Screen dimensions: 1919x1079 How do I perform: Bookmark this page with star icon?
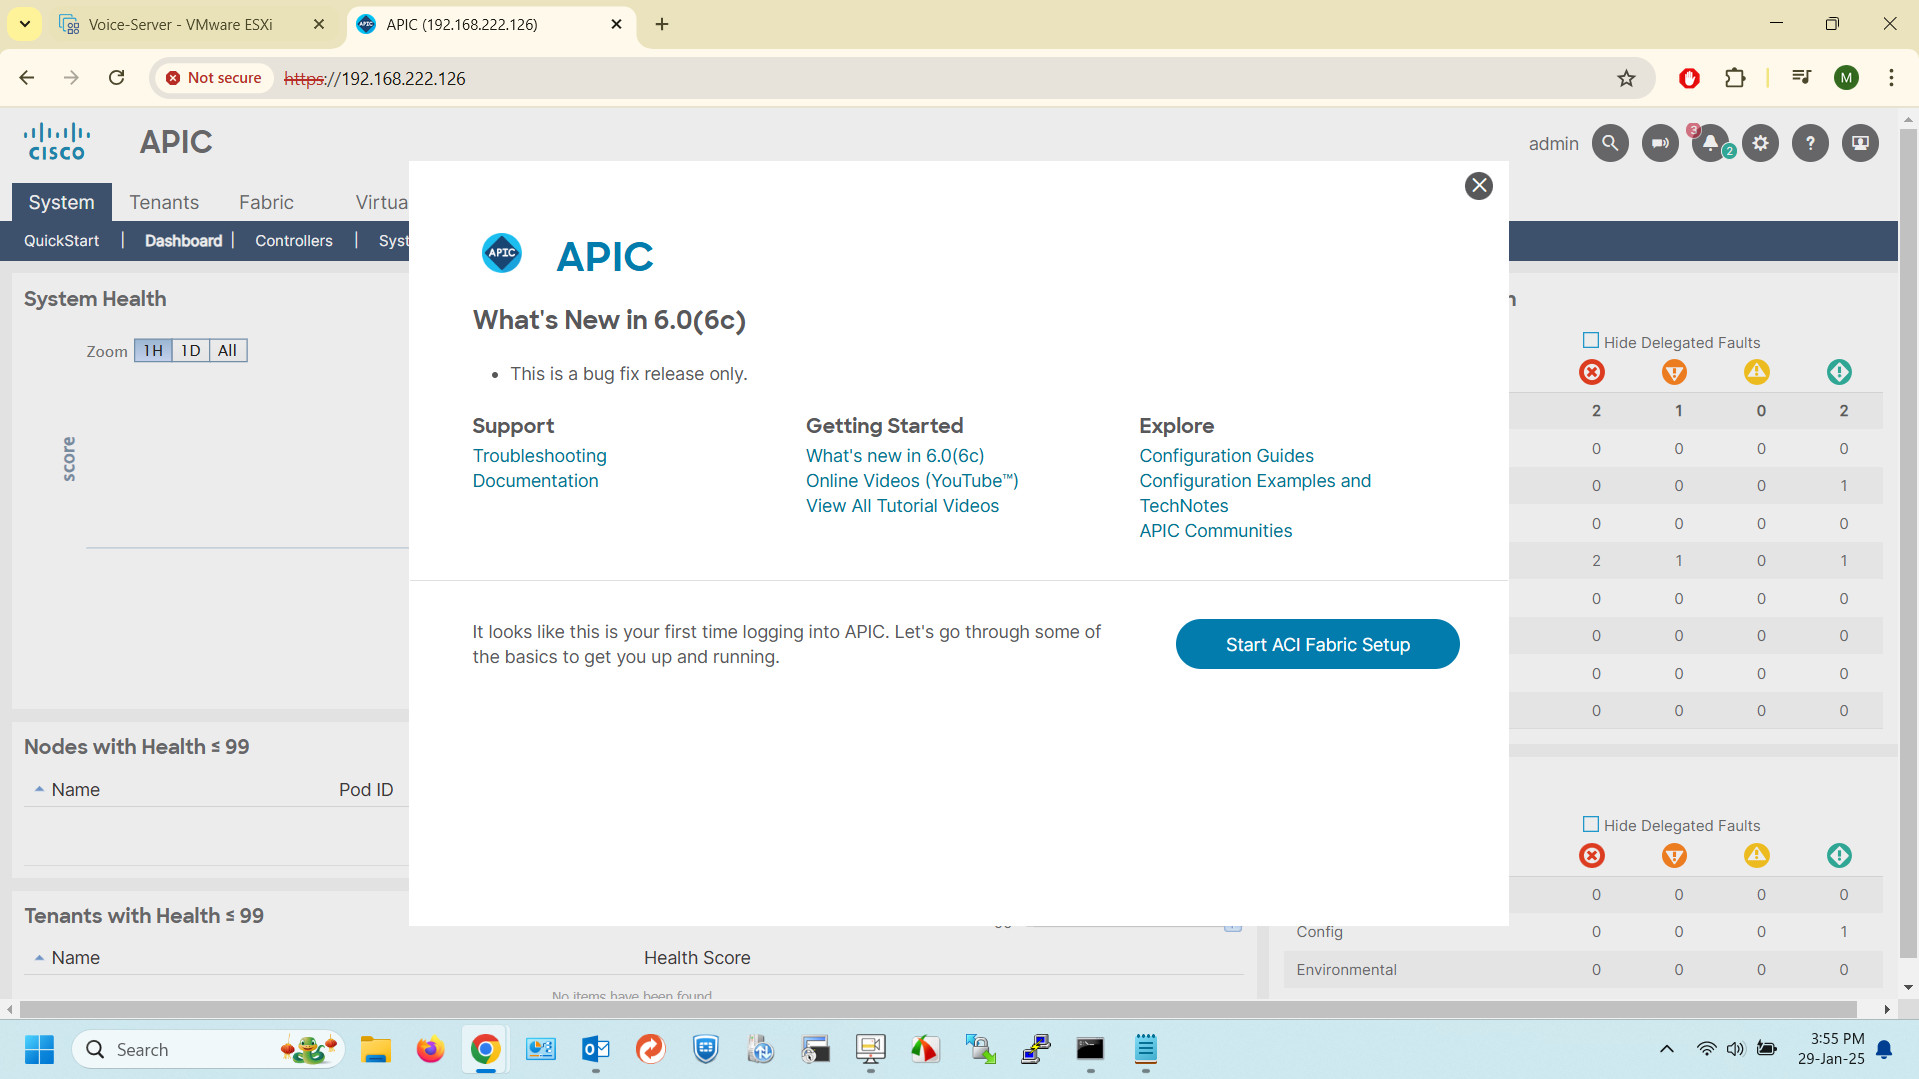[1626, 78]
